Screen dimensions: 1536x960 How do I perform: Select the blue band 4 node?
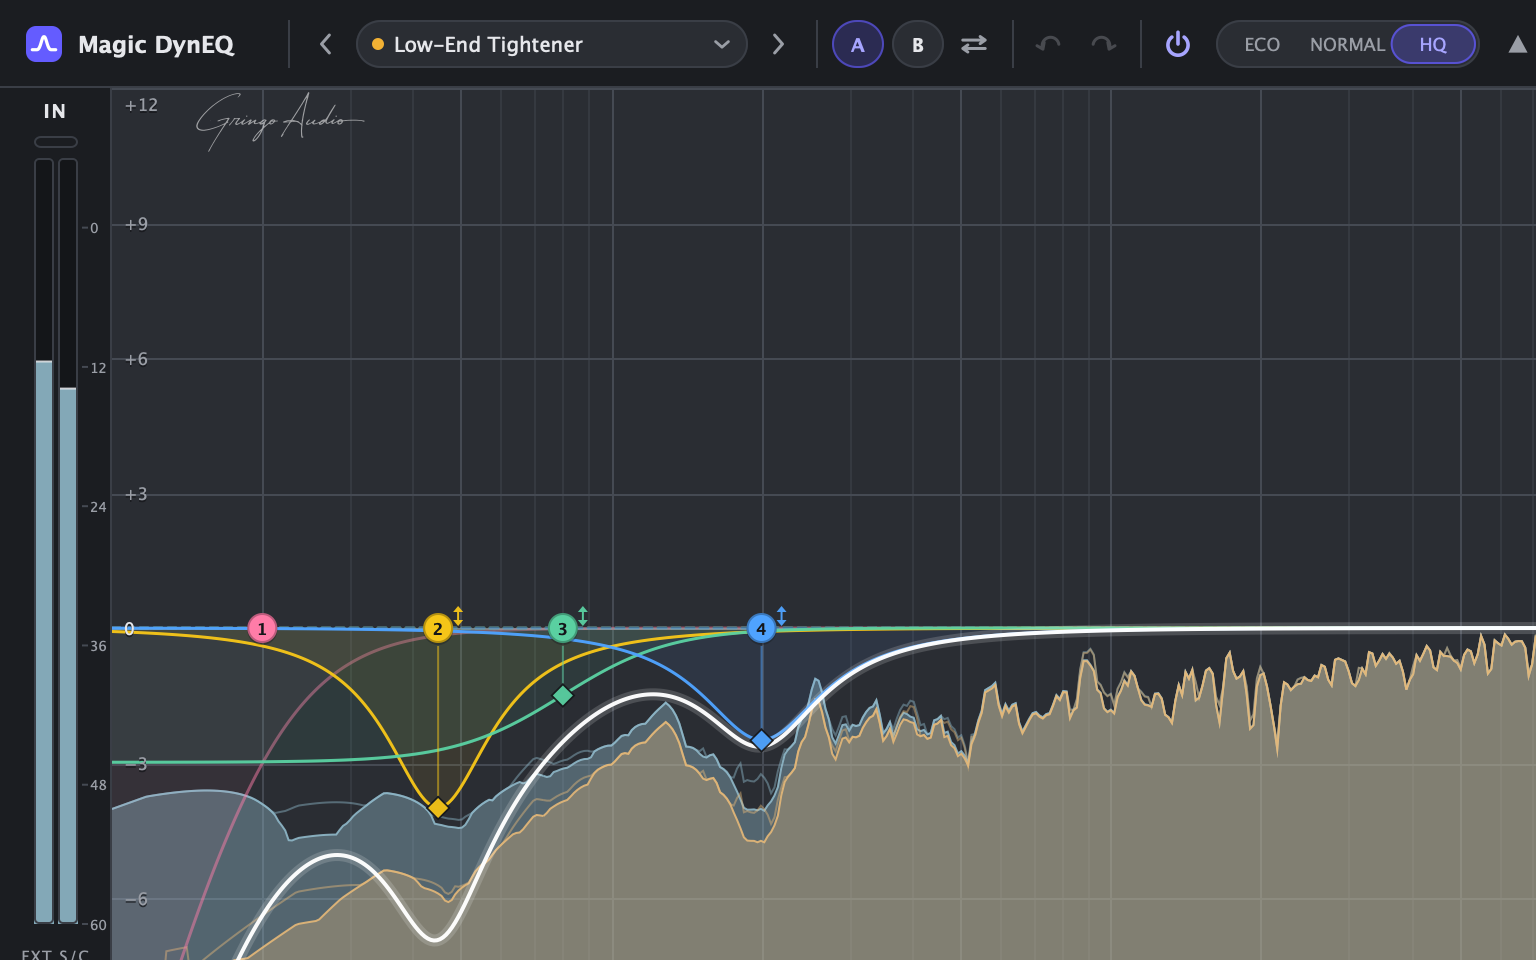pyautogui.click(x=761, y=629)
